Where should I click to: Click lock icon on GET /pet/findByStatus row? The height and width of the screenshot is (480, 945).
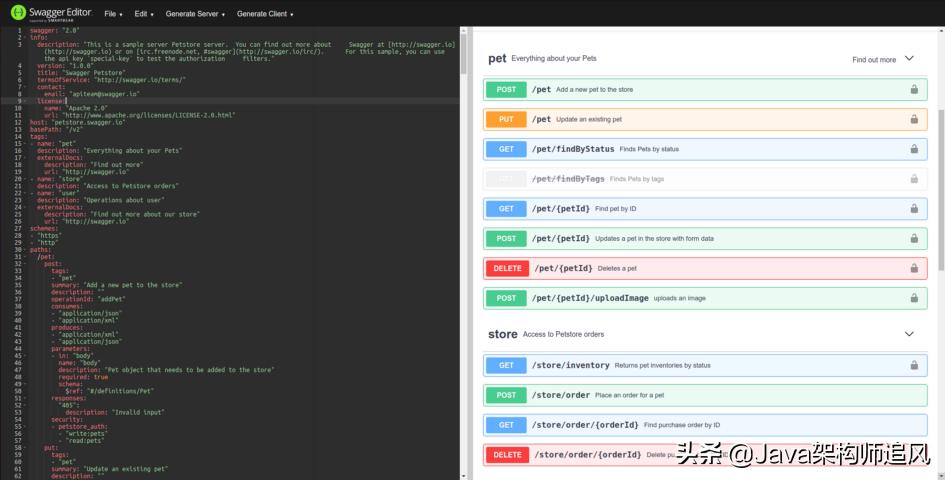[x=914, y=150]
